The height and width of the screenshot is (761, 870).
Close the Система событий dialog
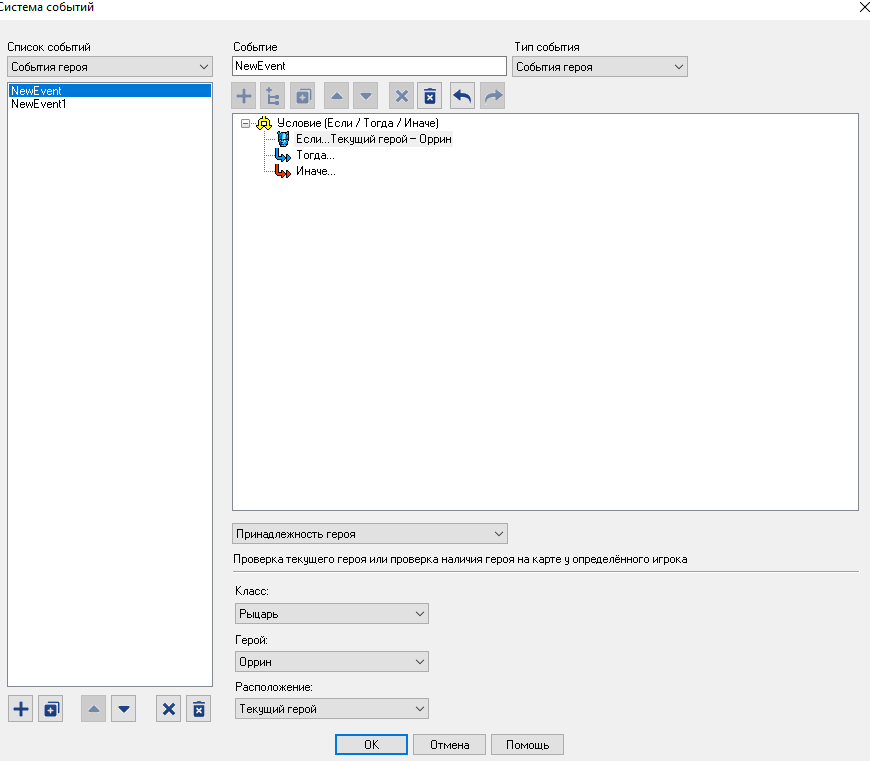(x=863, y=7)
